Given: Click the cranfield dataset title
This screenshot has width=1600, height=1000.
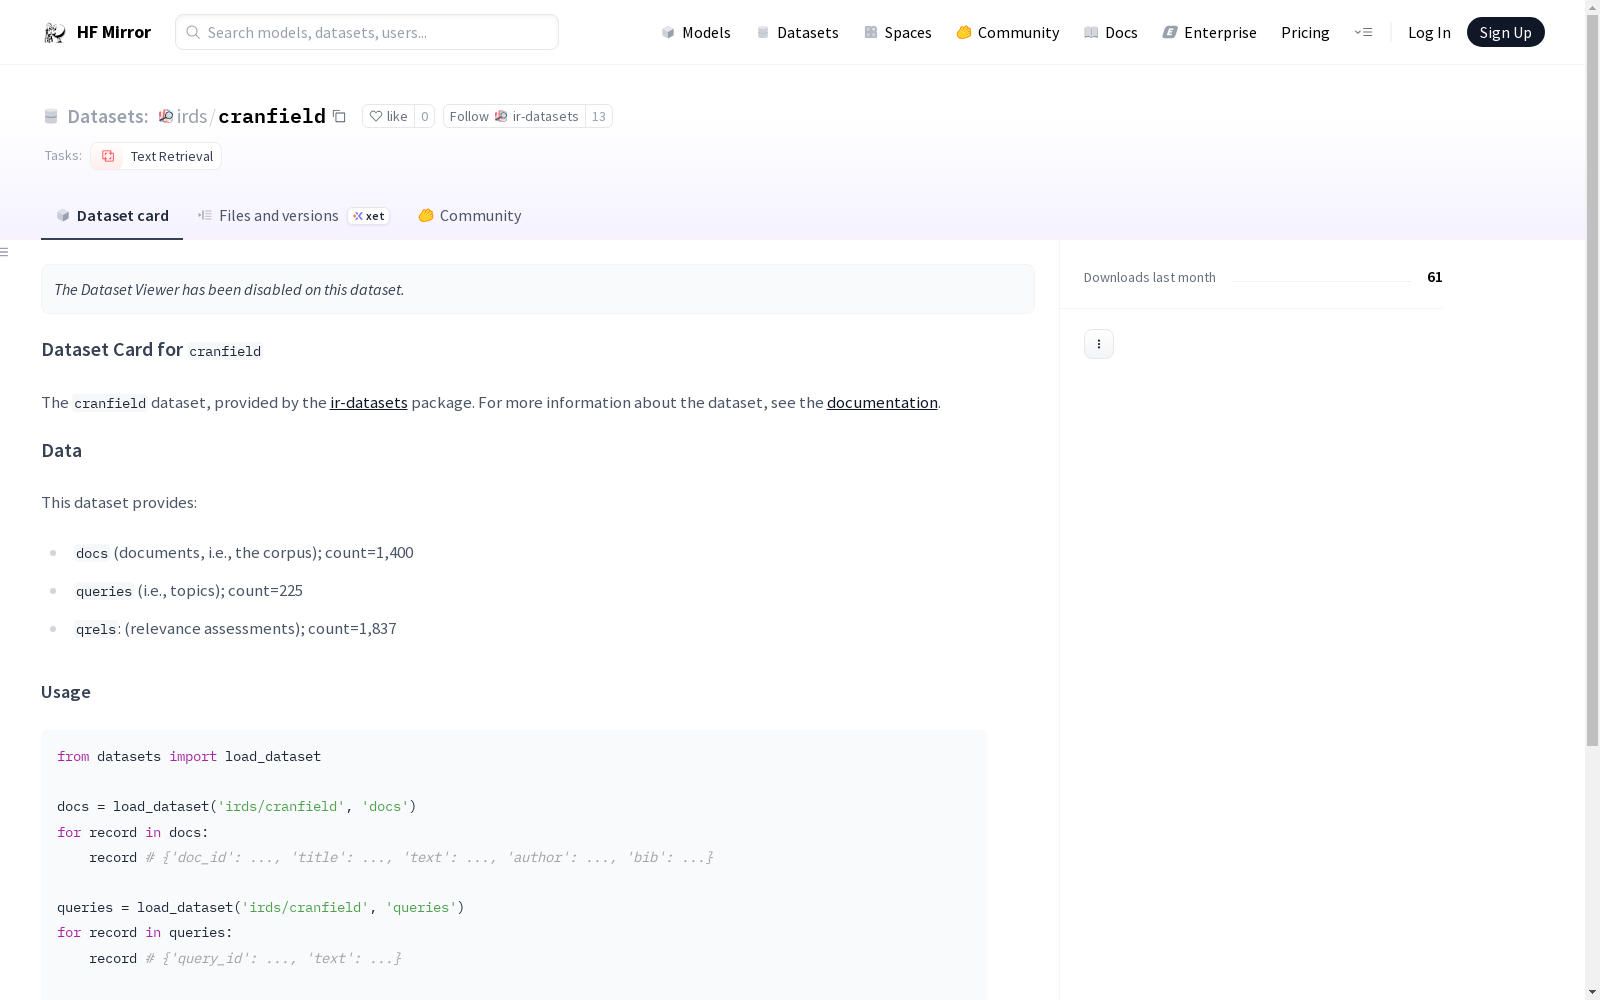Looking at the screenshot, I should coord(272,116).
